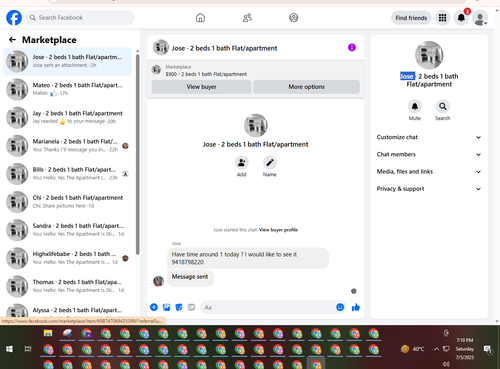
Task: Open the View buyer profile link
Action: tap(278, 230)
